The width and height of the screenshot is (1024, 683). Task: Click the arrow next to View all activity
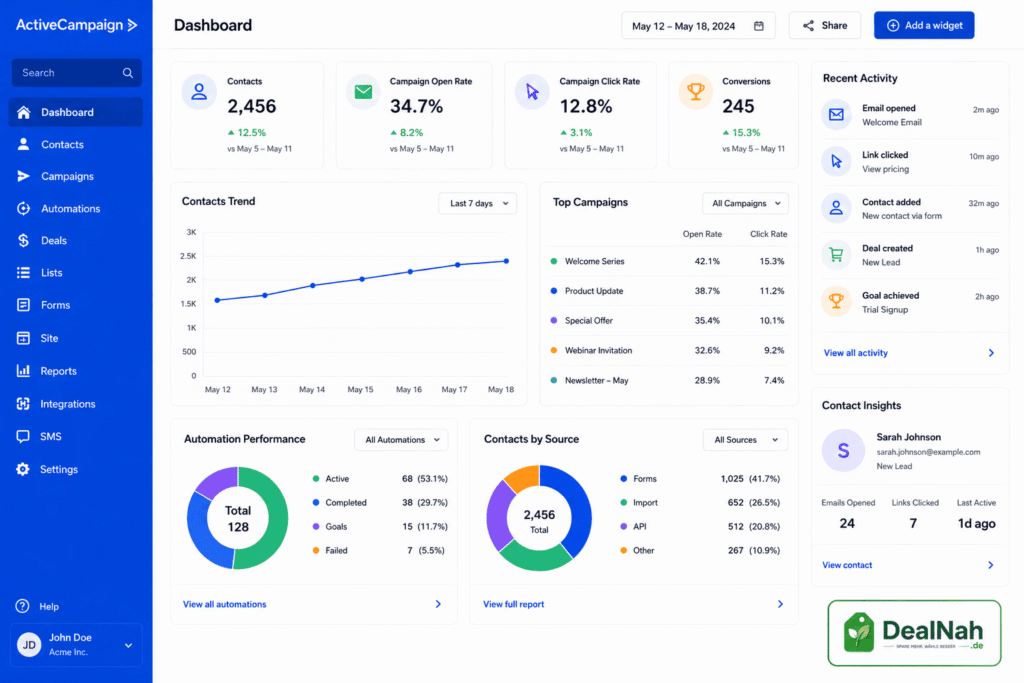tap(991, 353)
